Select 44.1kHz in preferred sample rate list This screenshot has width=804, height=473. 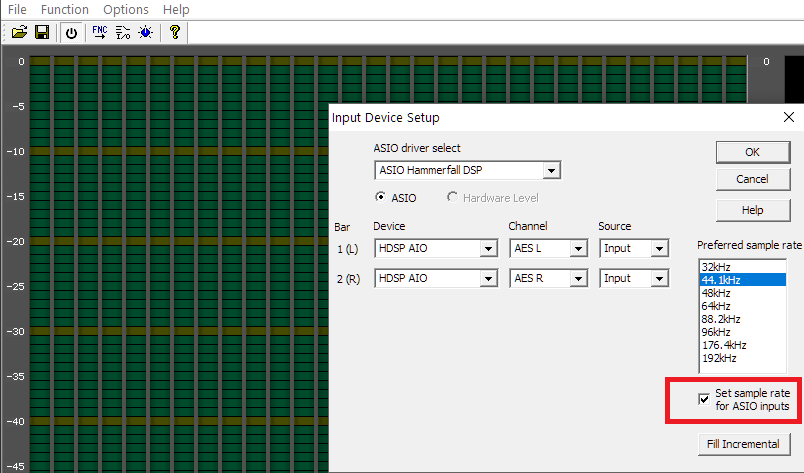pos(742,280)
